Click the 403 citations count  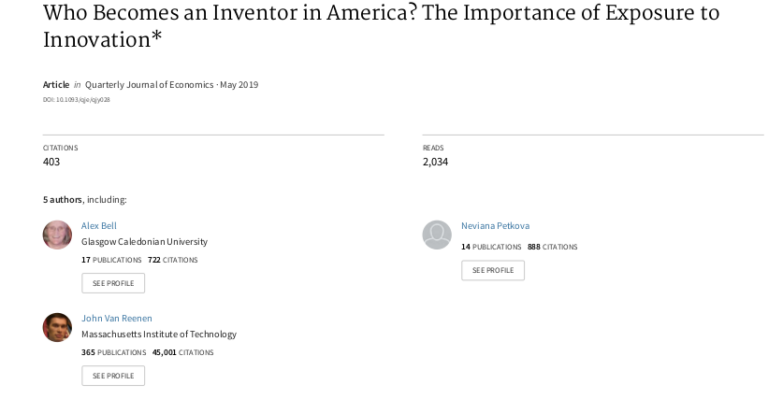tap(51, 162)
